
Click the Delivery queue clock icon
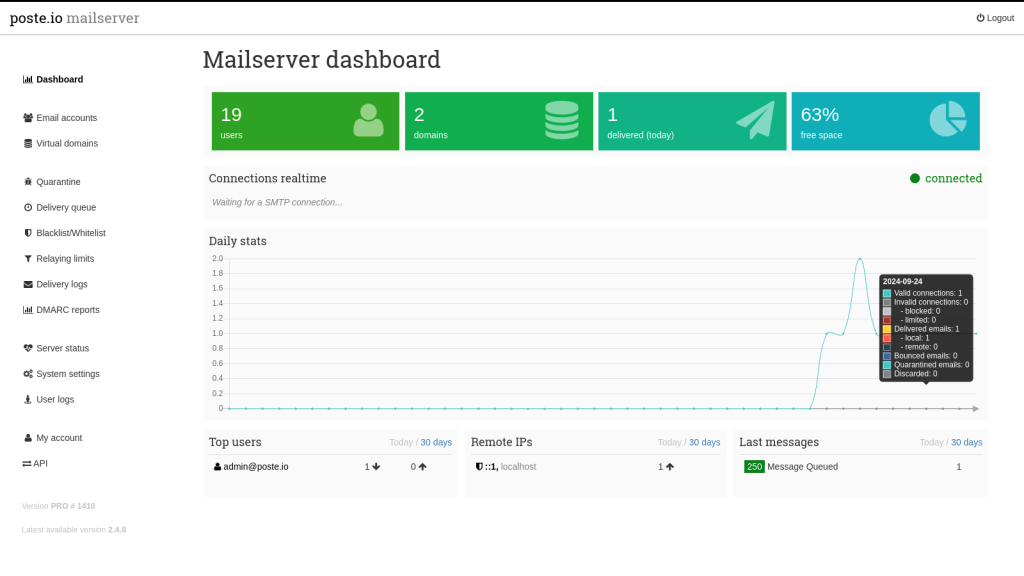click(27, 207)
